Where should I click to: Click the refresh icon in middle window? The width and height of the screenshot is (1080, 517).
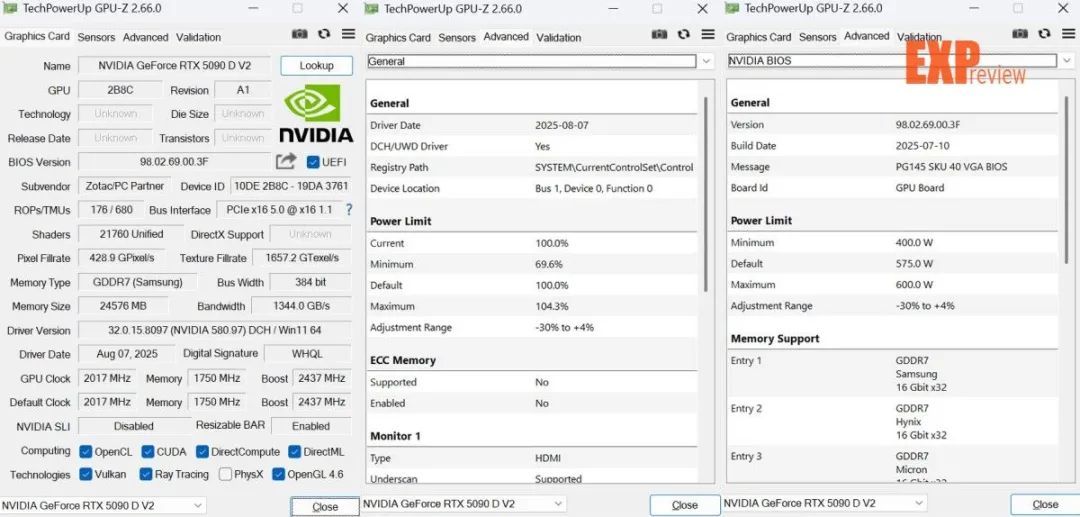(684, 34)
